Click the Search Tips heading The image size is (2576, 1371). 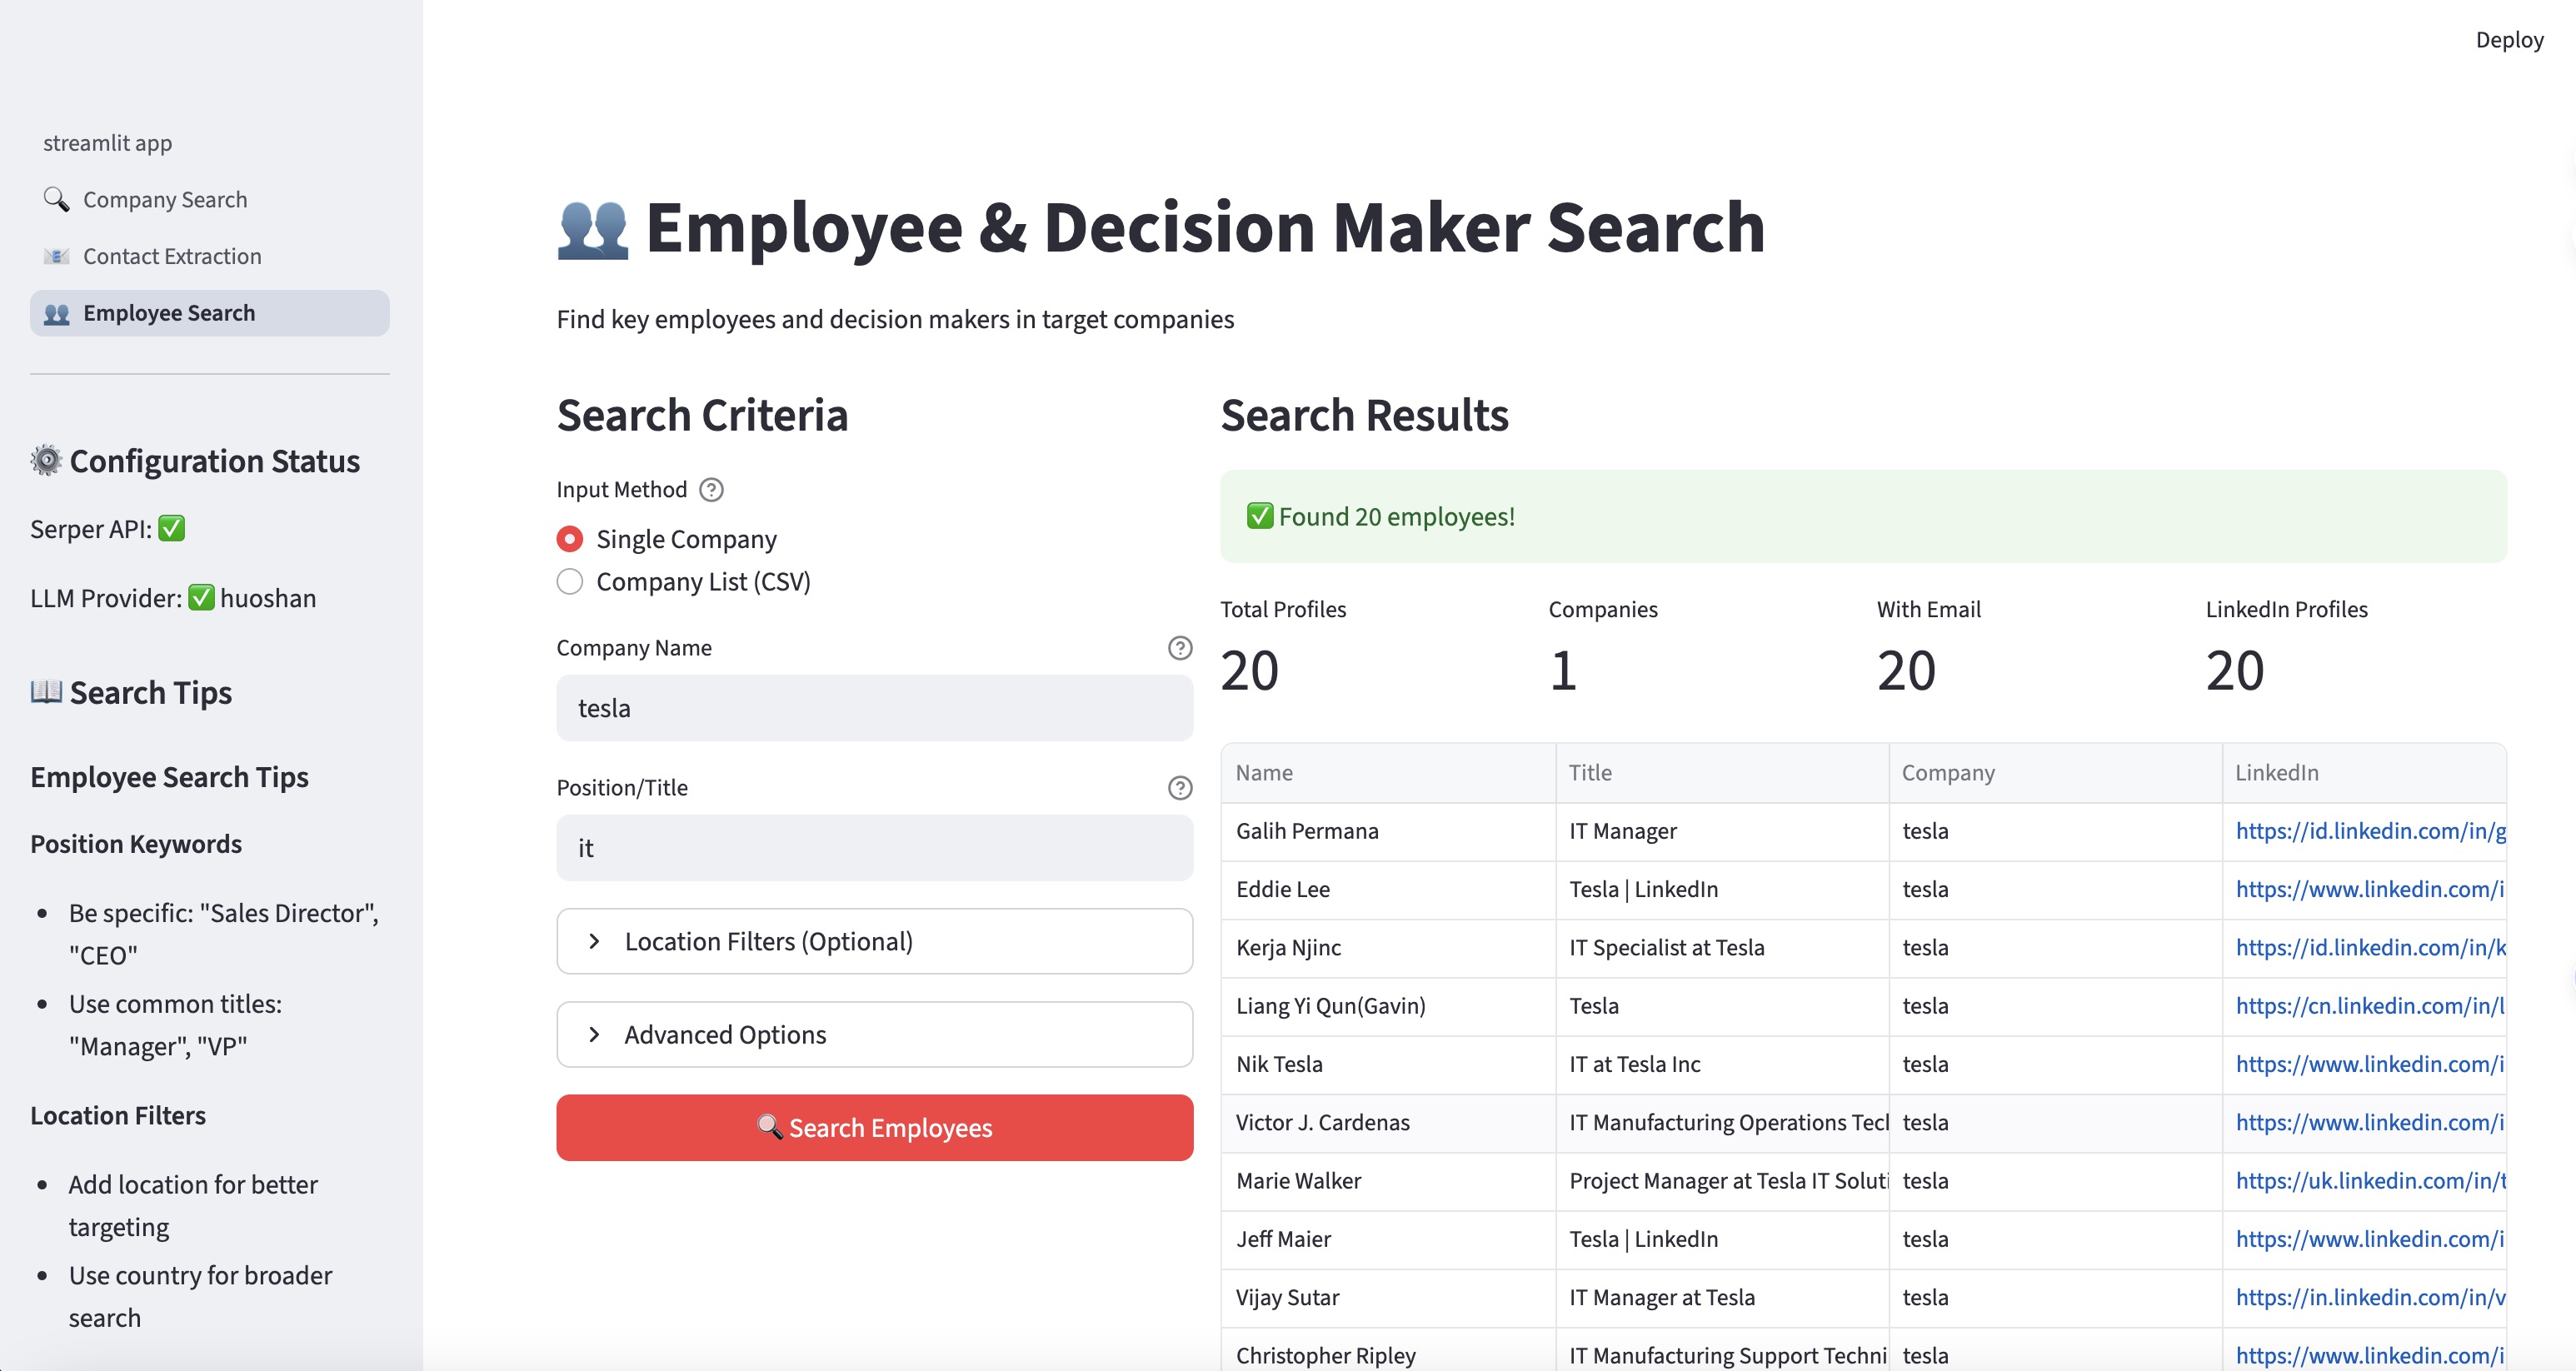click(x=131, y=692)
